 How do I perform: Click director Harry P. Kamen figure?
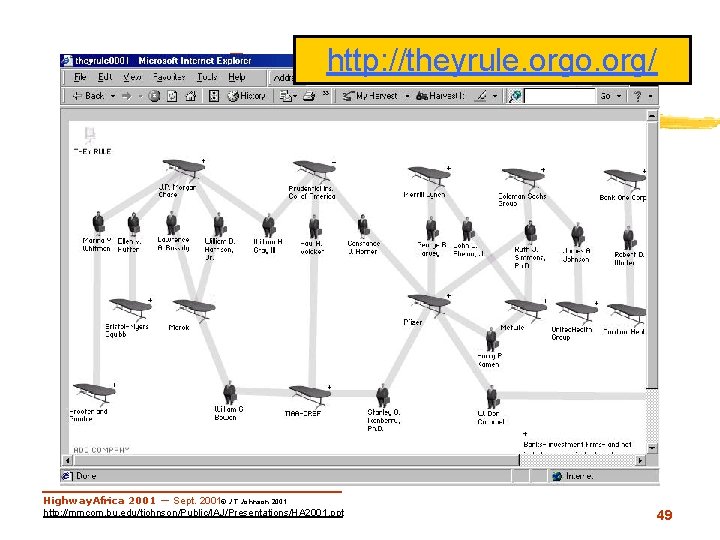491,340
